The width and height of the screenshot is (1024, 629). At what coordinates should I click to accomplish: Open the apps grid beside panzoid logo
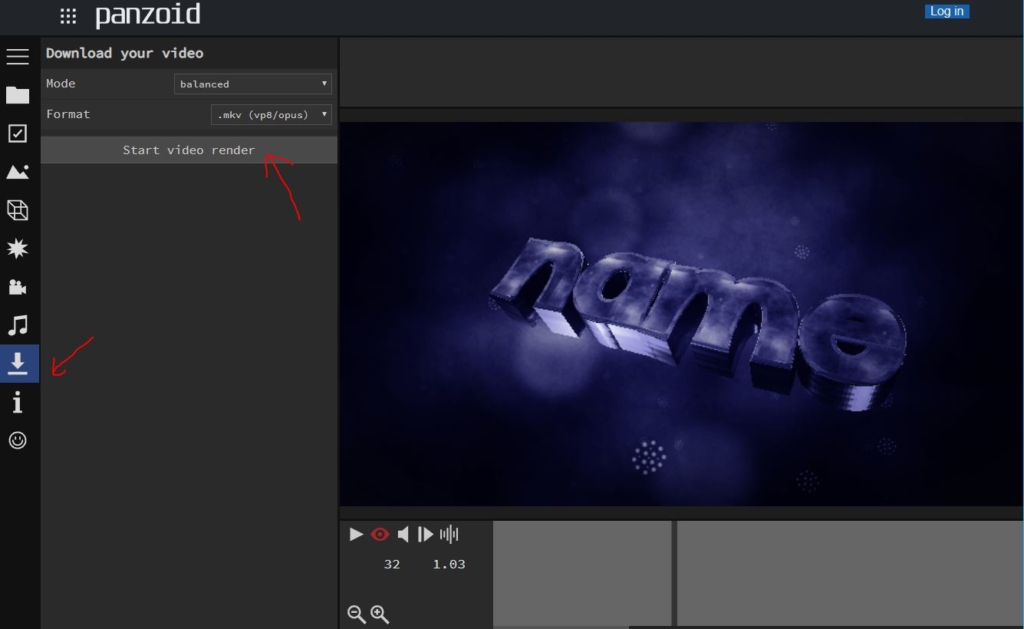pyautogui.click(x=68, y=16)
